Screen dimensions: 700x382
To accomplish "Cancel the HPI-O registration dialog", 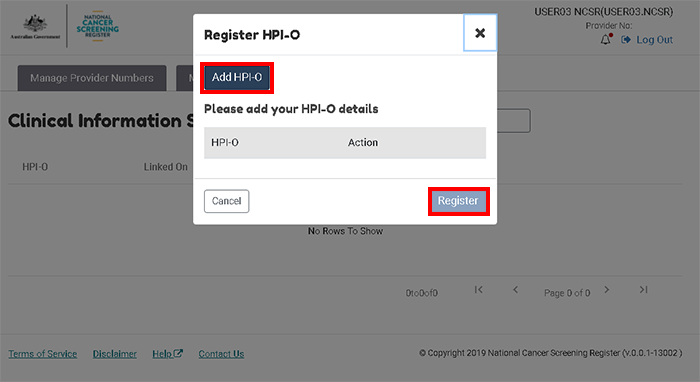I will [x=226, y=201].
